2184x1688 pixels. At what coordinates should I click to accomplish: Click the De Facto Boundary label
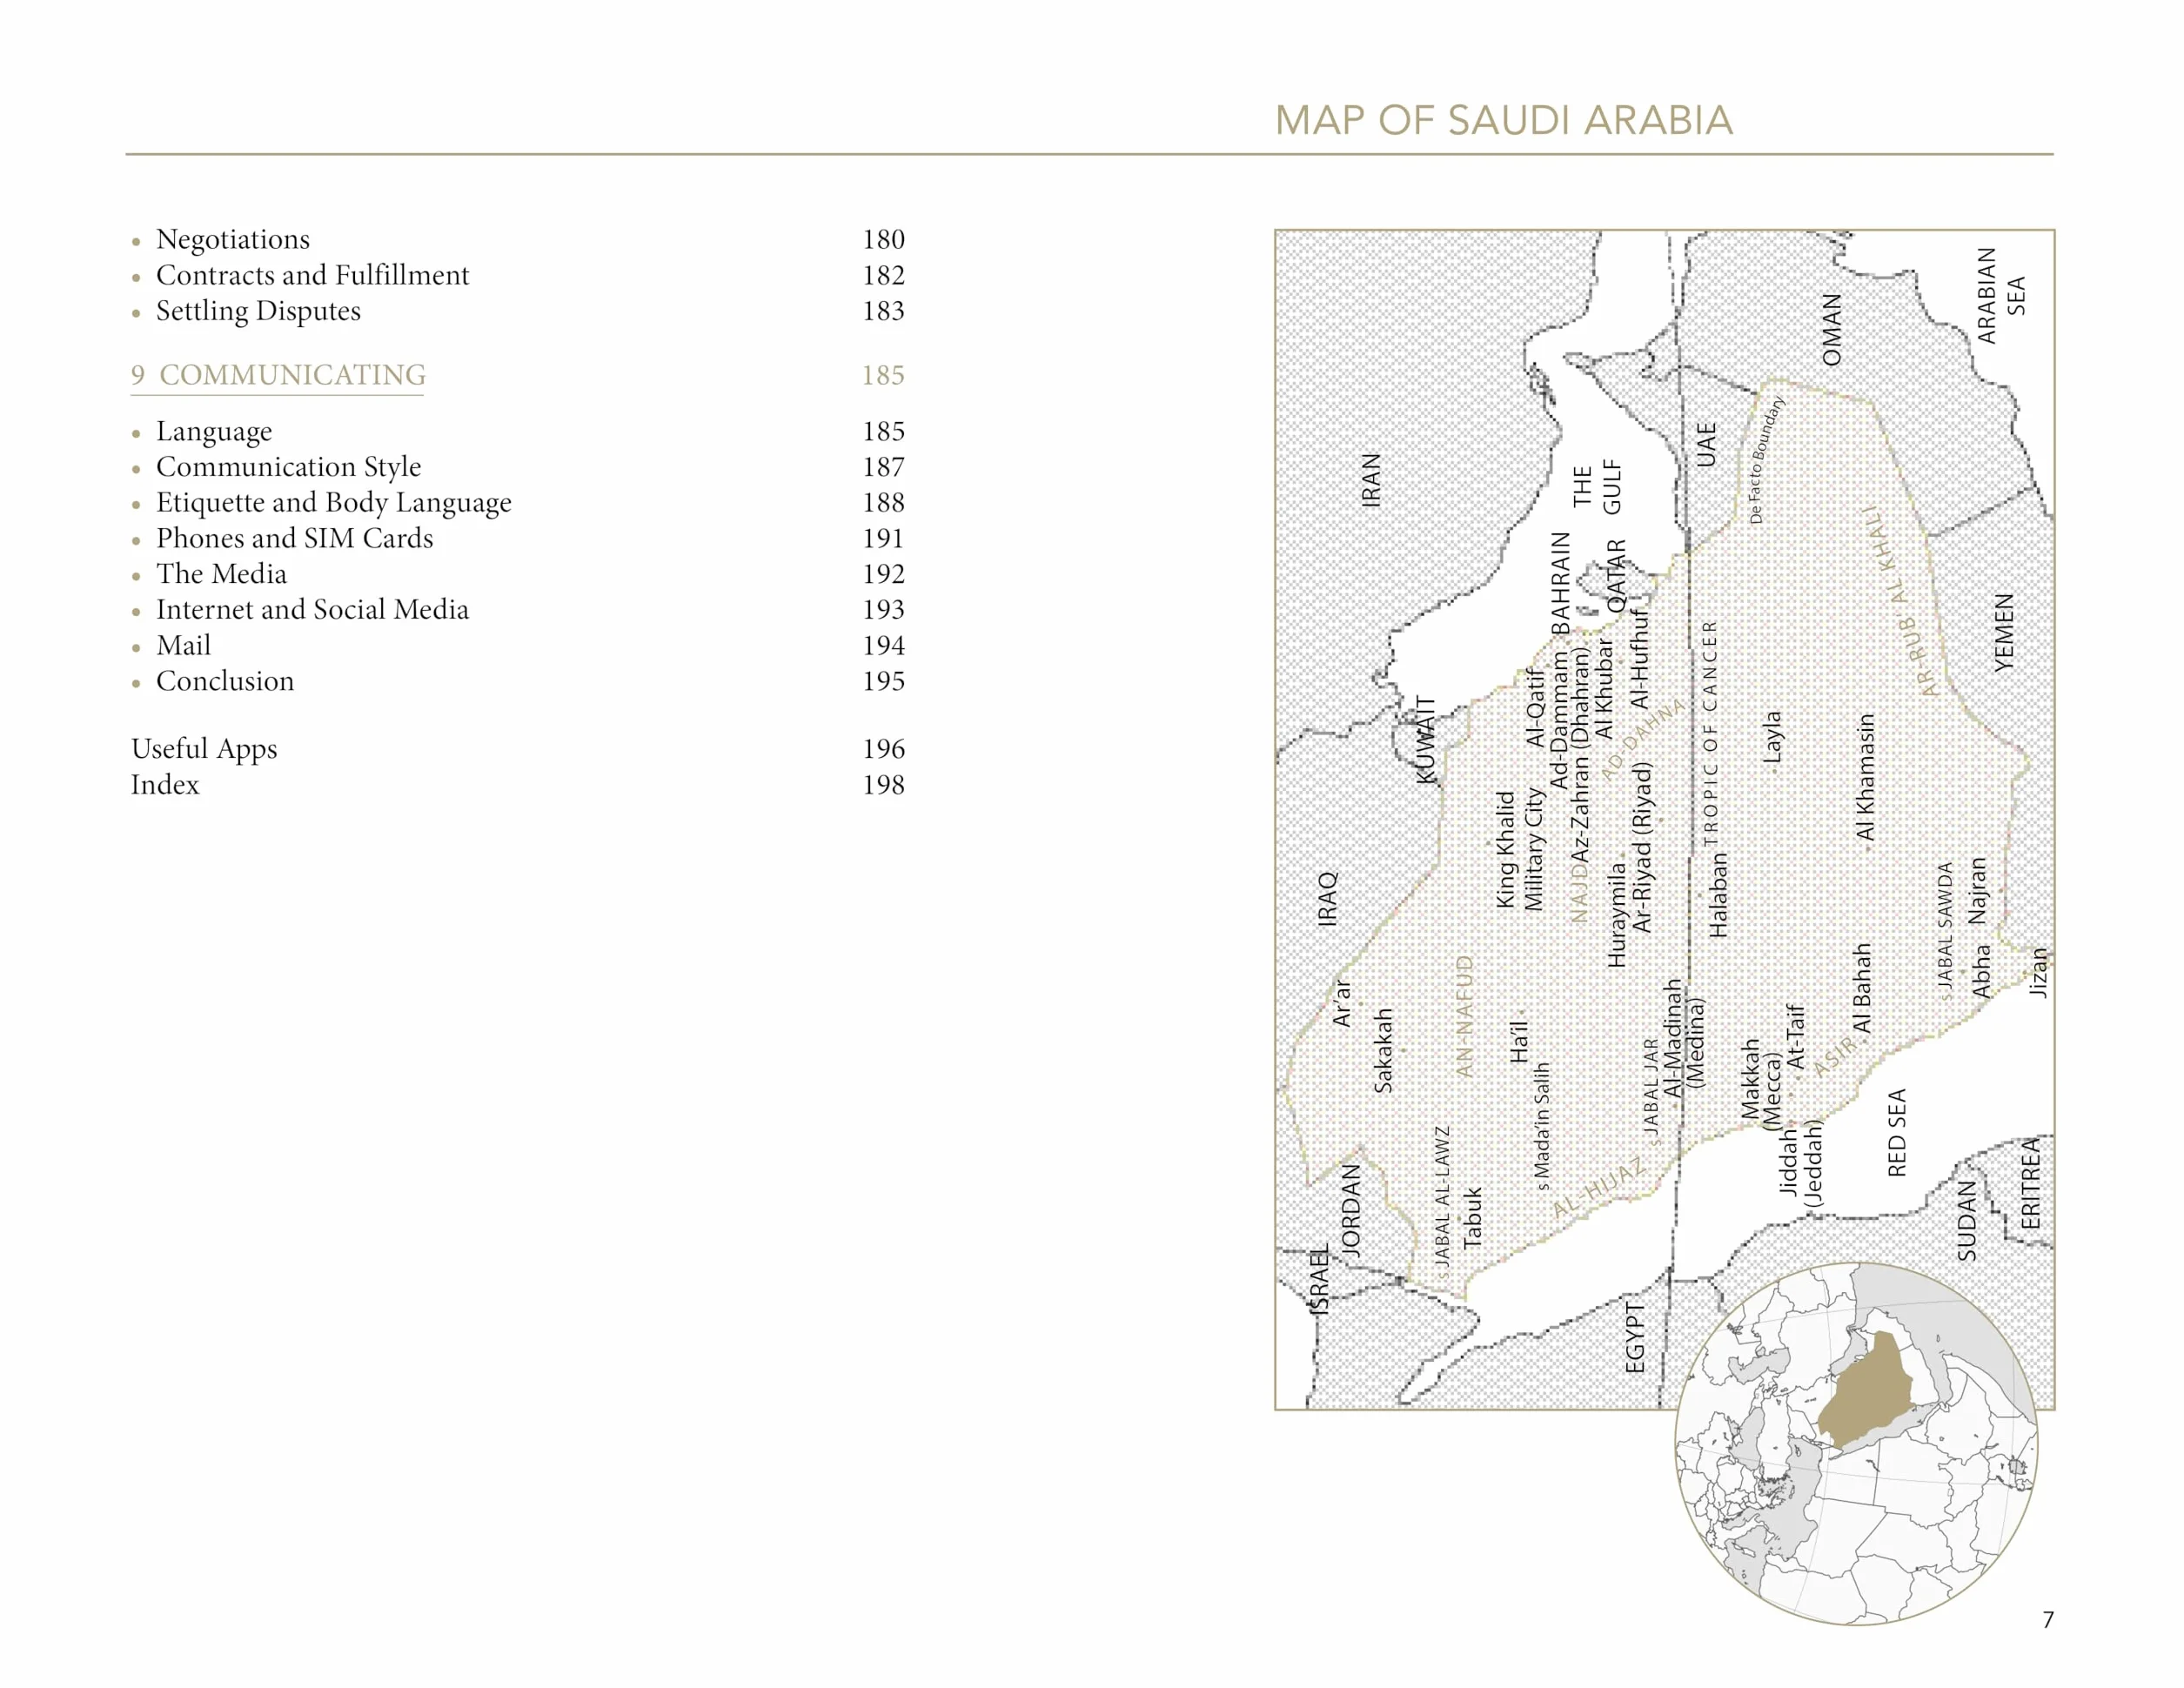click(x=1766, y=460)
